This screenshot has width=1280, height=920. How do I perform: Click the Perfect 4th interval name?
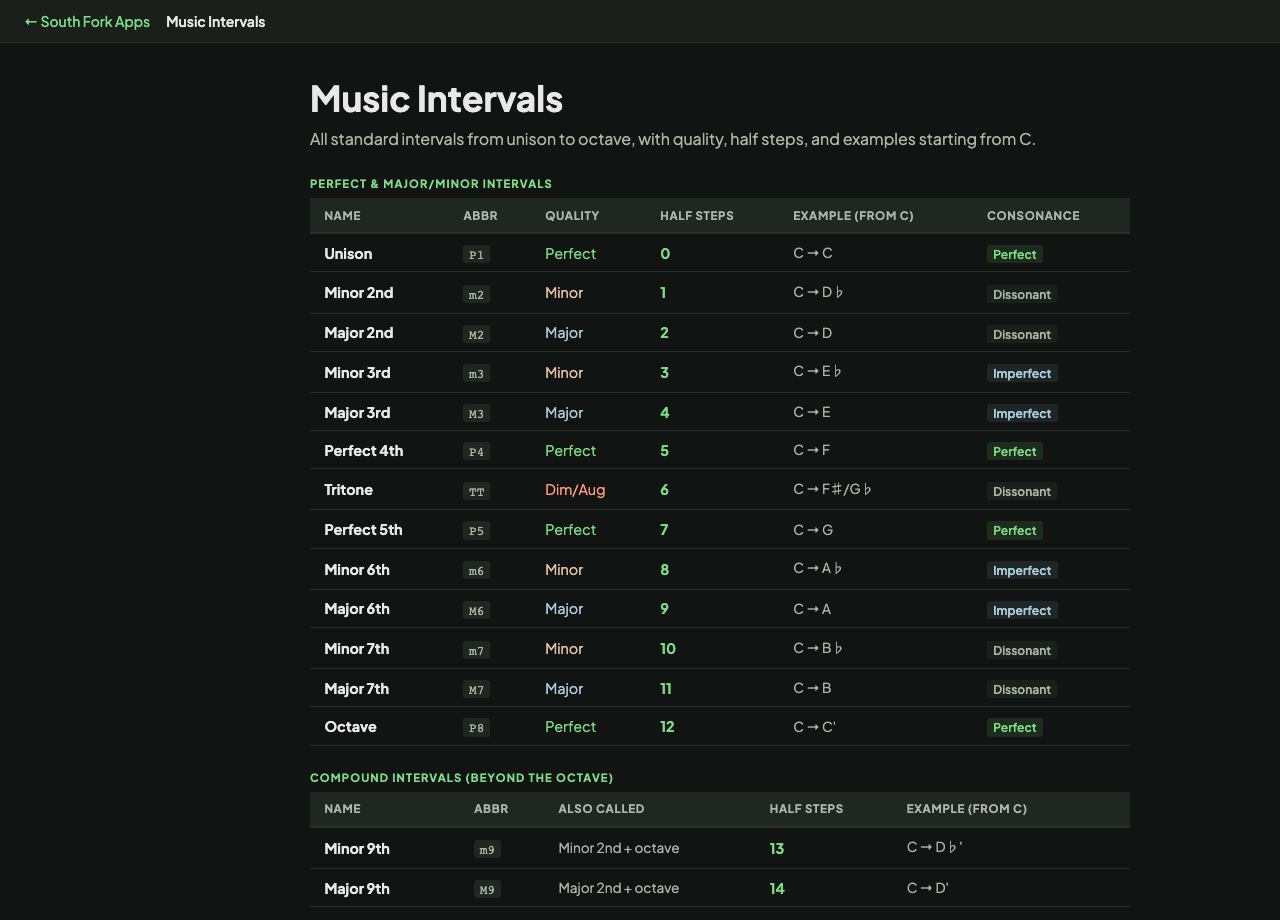[x=364, y=451]
